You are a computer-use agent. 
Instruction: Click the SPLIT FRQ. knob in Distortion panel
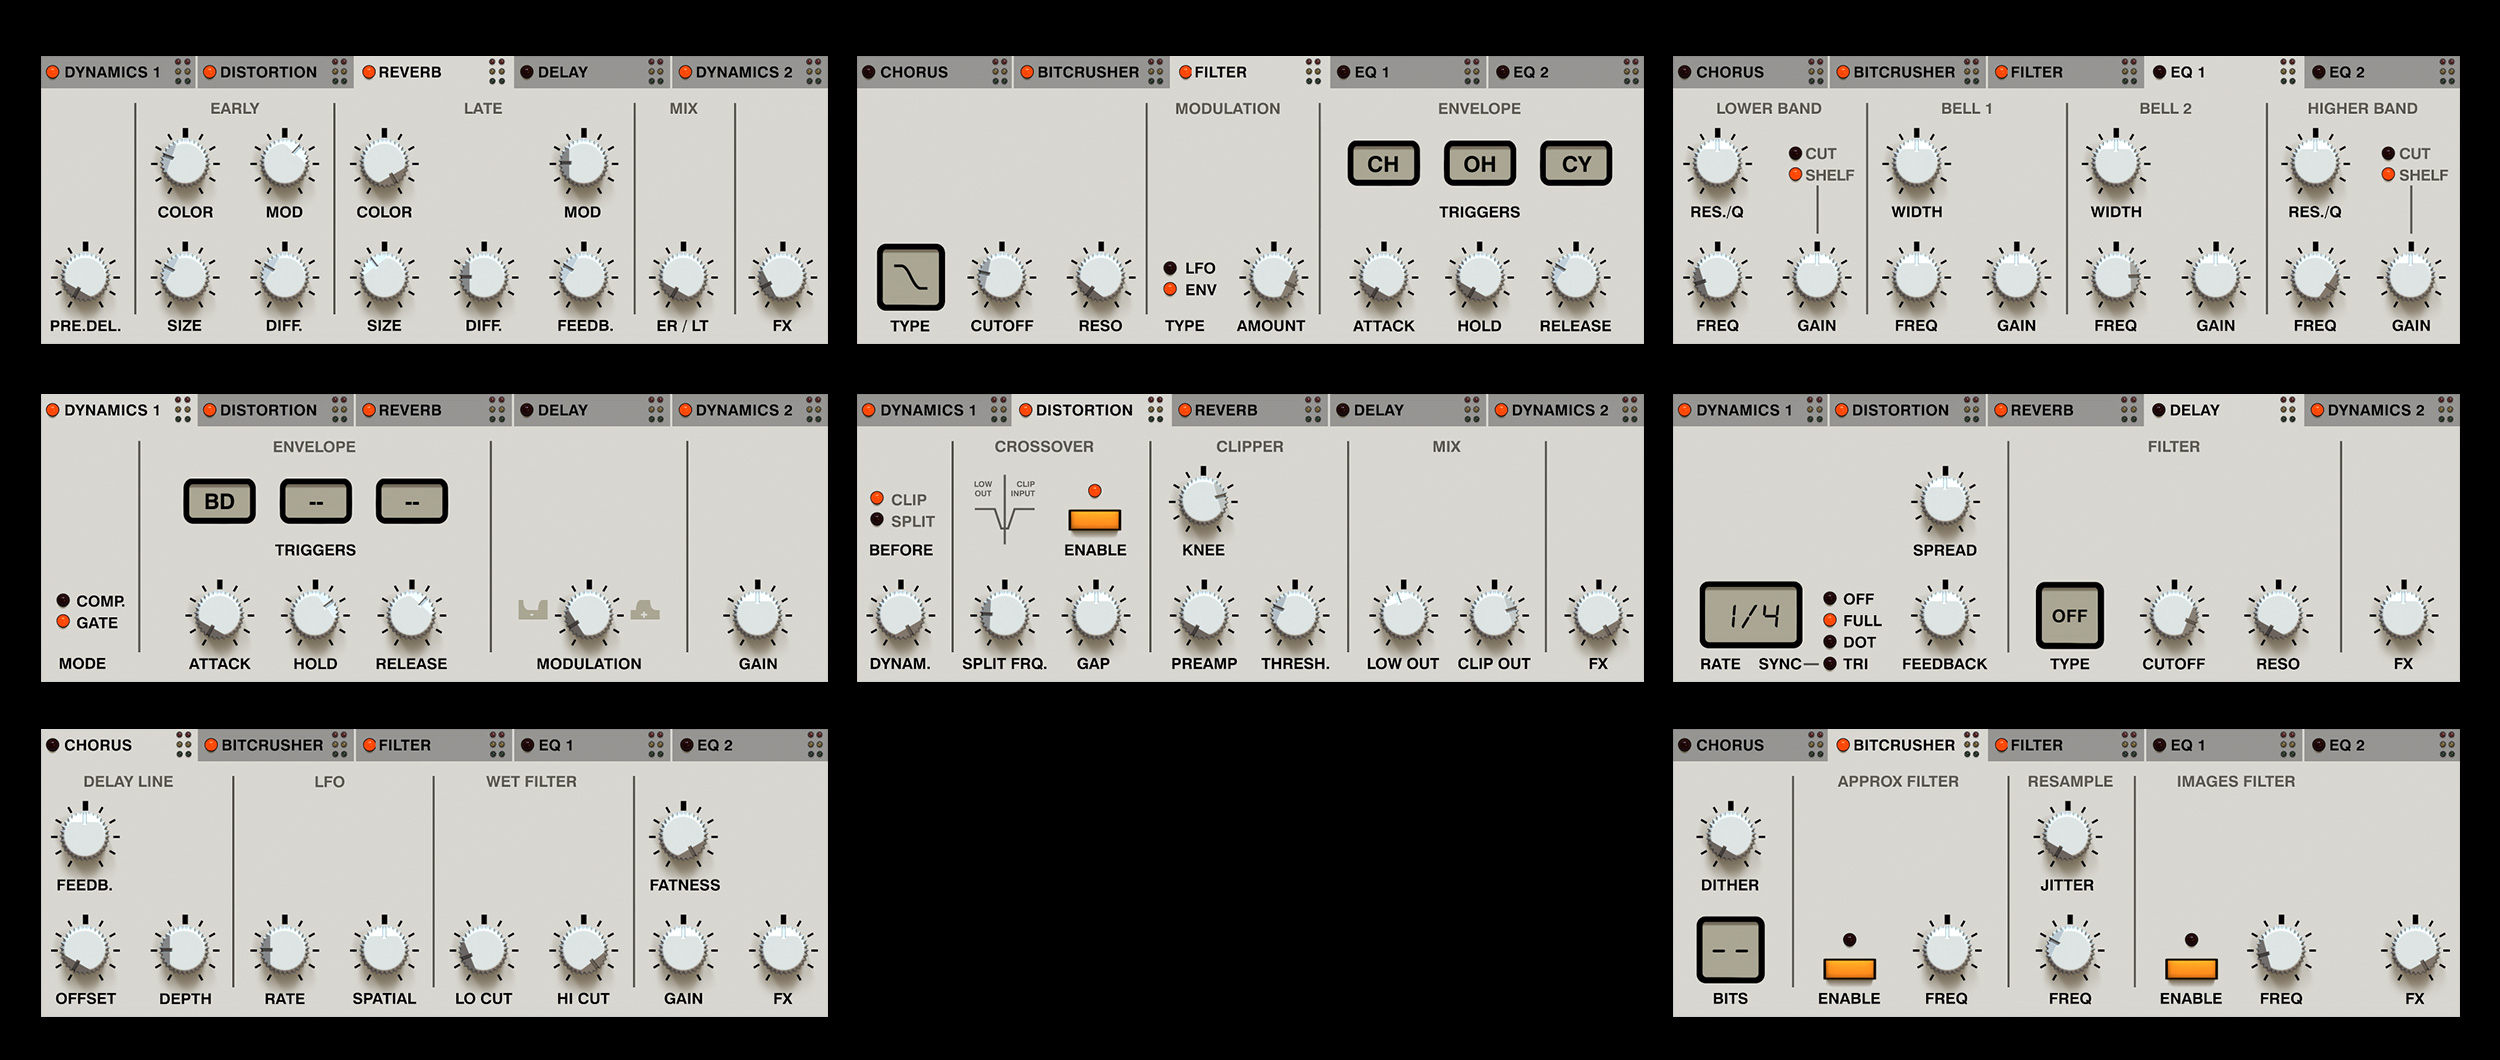tap(1004, 616)
